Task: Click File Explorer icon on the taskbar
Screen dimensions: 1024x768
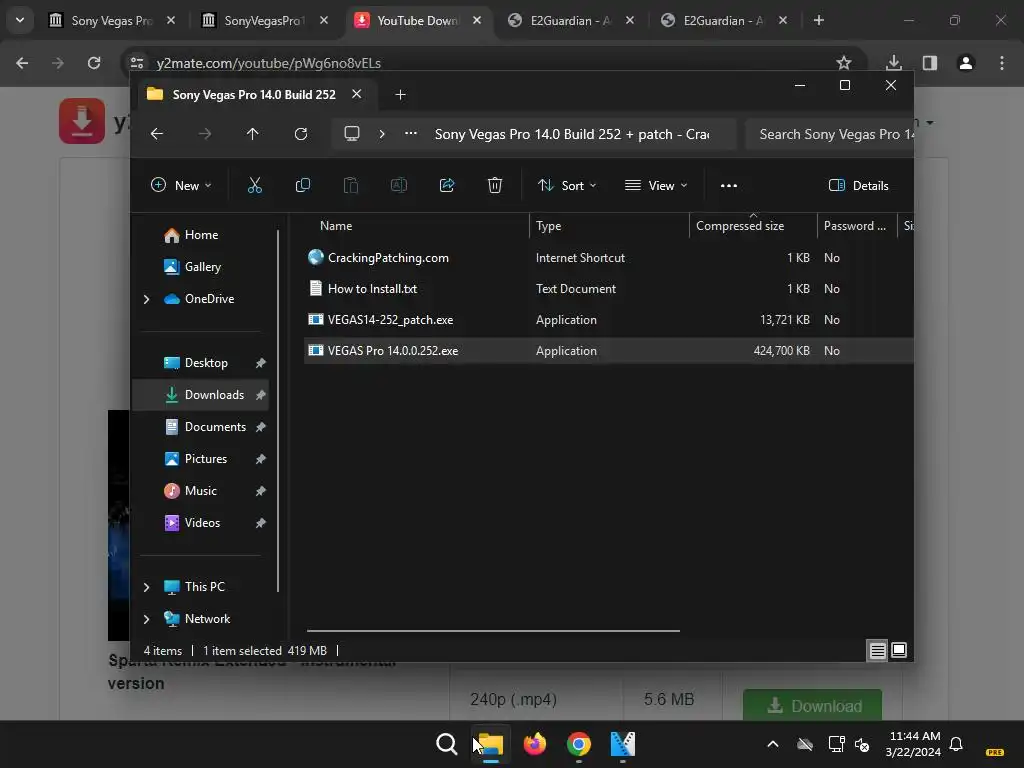Action: click(490, 744)
